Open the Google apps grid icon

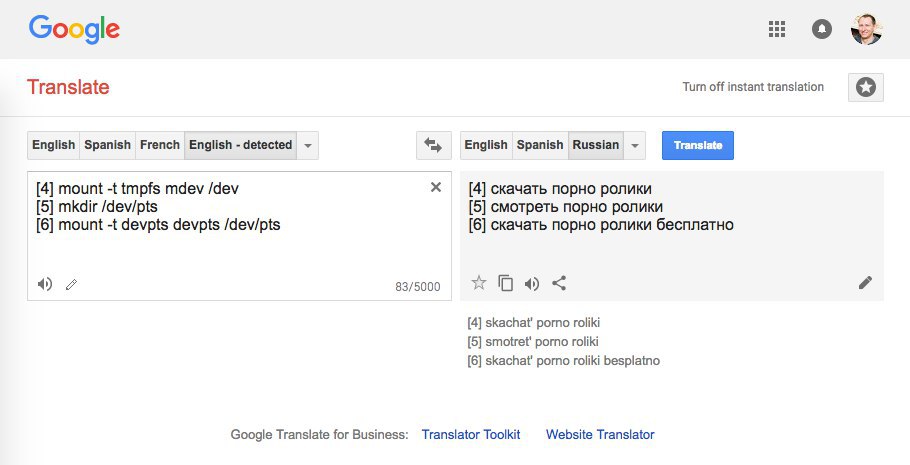tap(777, 29)
